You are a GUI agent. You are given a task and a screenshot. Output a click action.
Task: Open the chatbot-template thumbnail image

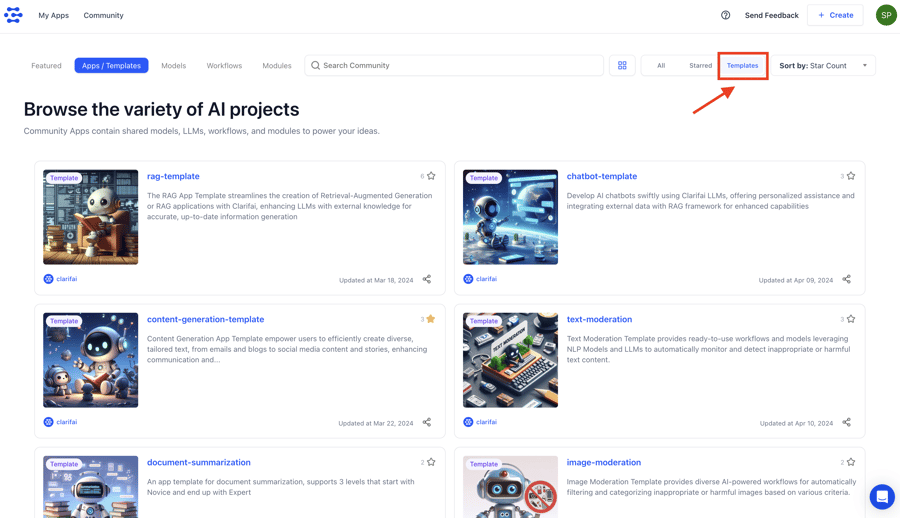tap(510, 217)
